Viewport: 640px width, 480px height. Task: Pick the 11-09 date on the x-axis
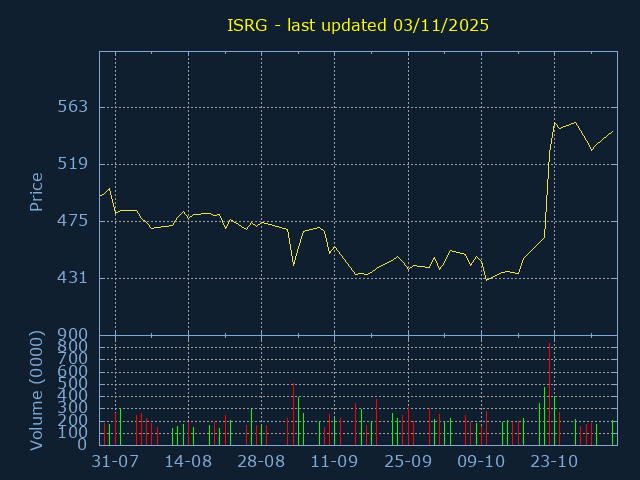click(x=334, y=462)
